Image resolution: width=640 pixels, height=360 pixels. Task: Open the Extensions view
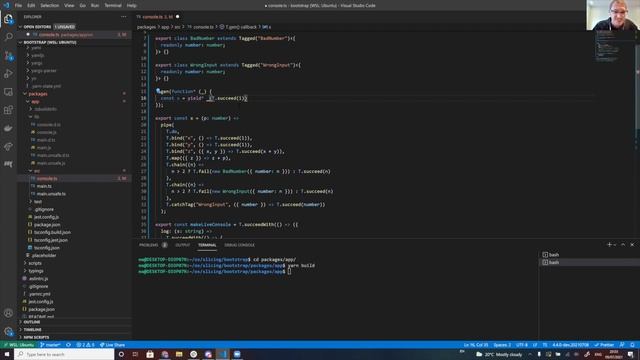pos(8,110)
